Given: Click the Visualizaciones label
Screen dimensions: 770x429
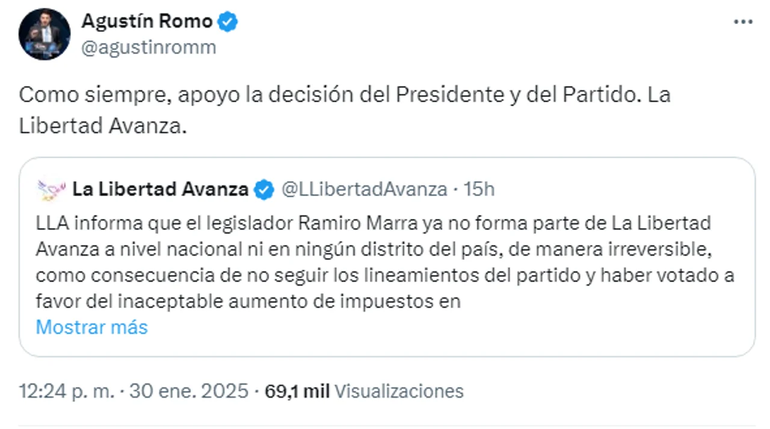Looking at the screenshot, I should pos(398,390).
